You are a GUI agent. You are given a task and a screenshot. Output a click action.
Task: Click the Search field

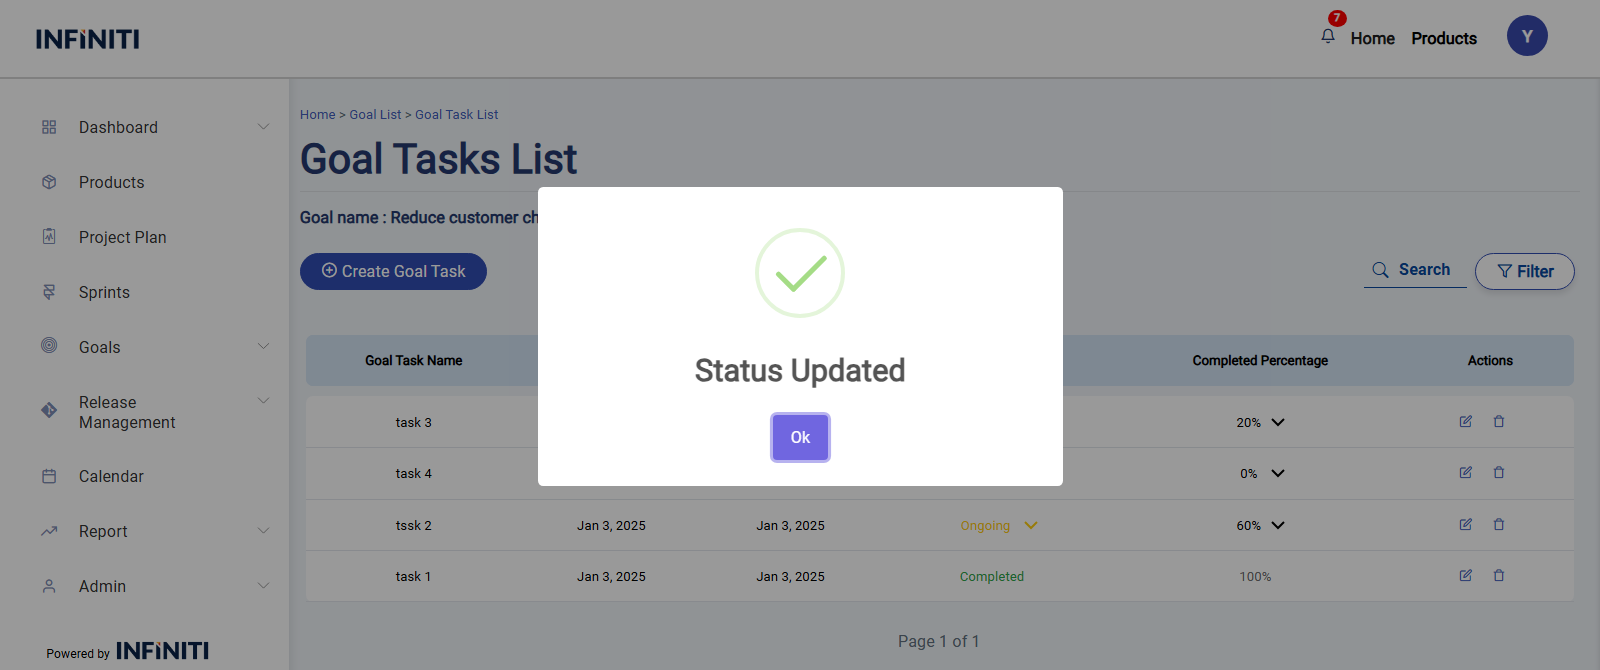coord(1415,270)
